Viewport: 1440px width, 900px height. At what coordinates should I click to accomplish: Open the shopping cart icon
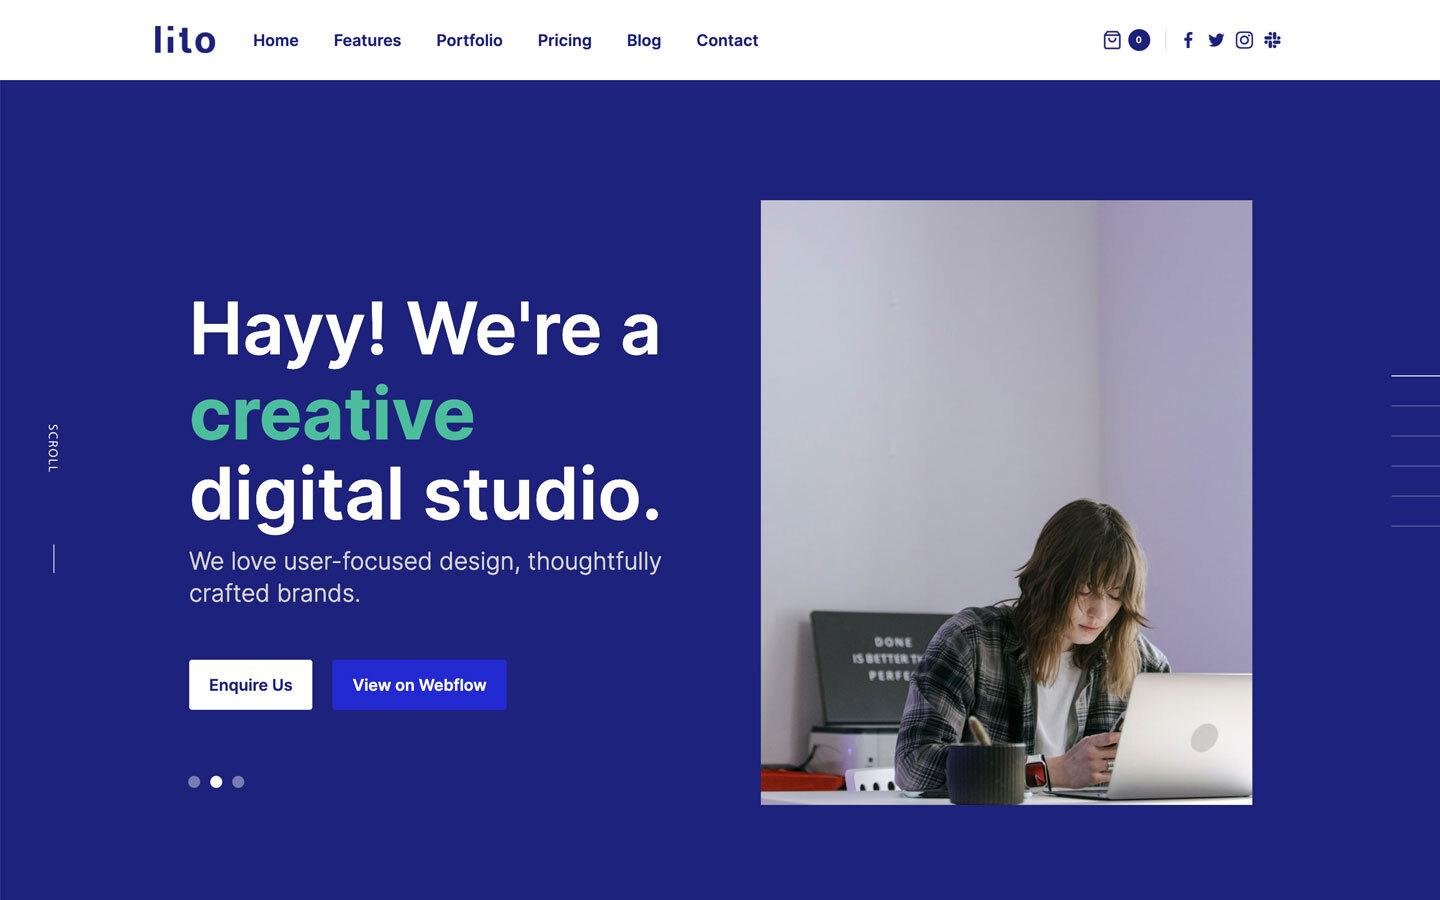1111,40
